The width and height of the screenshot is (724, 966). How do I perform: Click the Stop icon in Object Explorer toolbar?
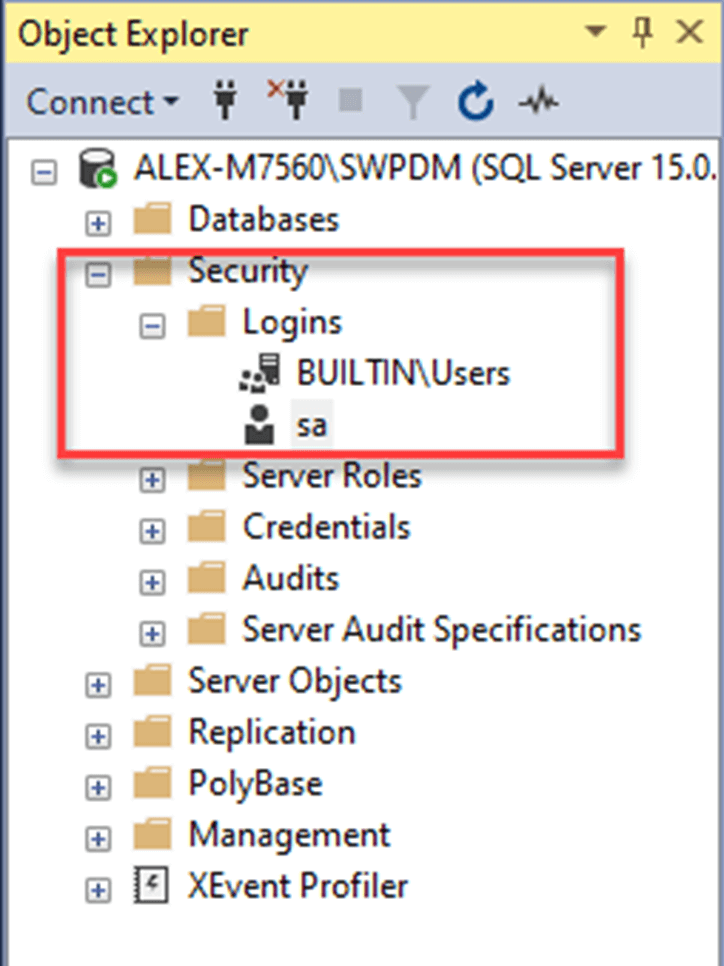pos(349,100)
